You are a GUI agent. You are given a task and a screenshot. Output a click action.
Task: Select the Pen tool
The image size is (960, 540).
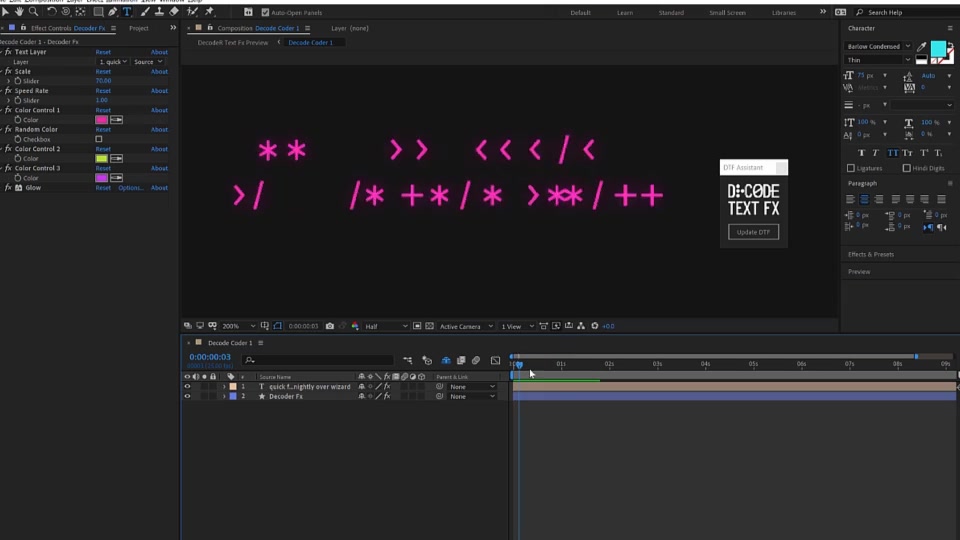point(113,12)
